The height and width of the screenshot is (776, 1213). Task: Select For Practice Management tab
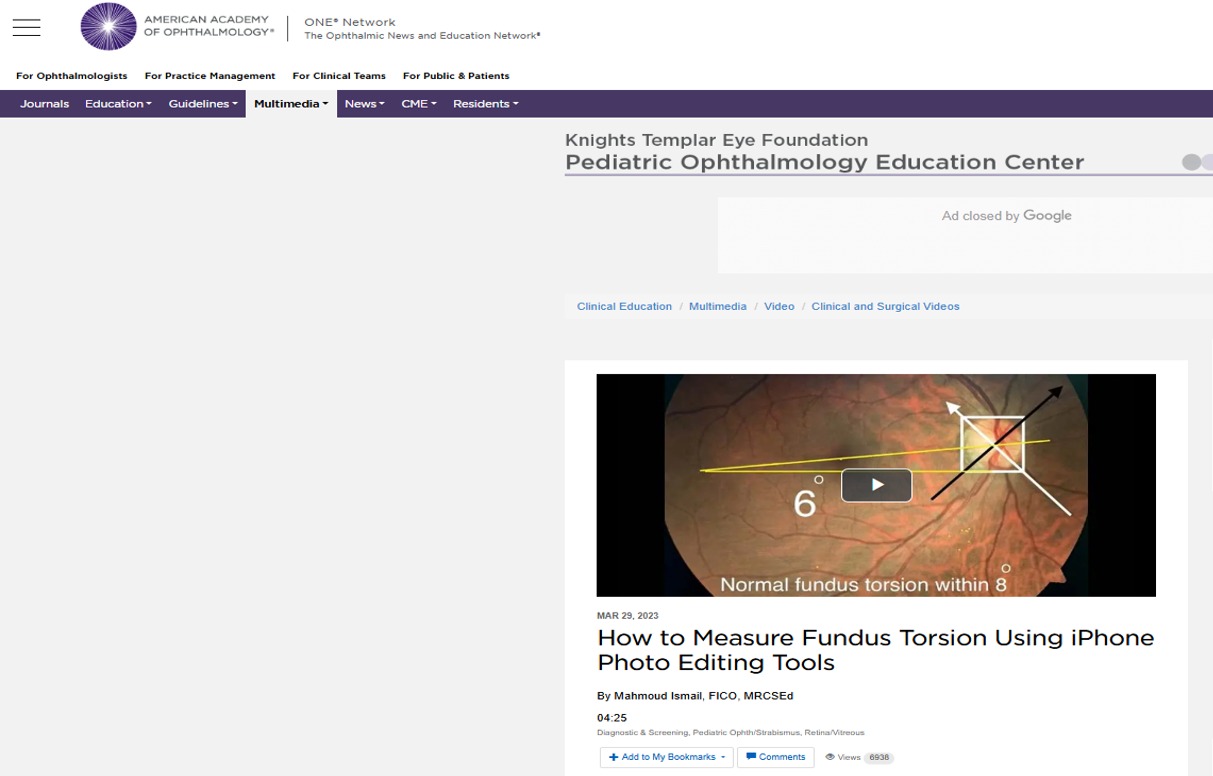(x=210, y=76)
